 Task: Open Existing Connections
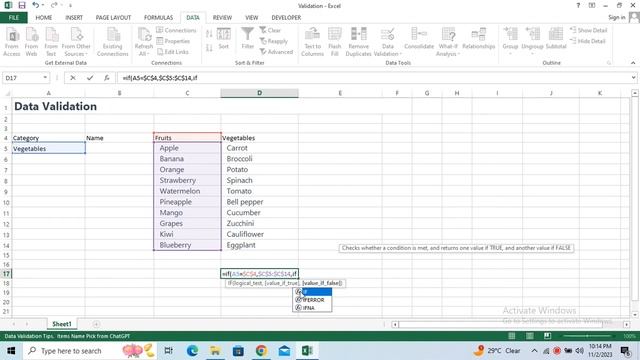point(112,42)
